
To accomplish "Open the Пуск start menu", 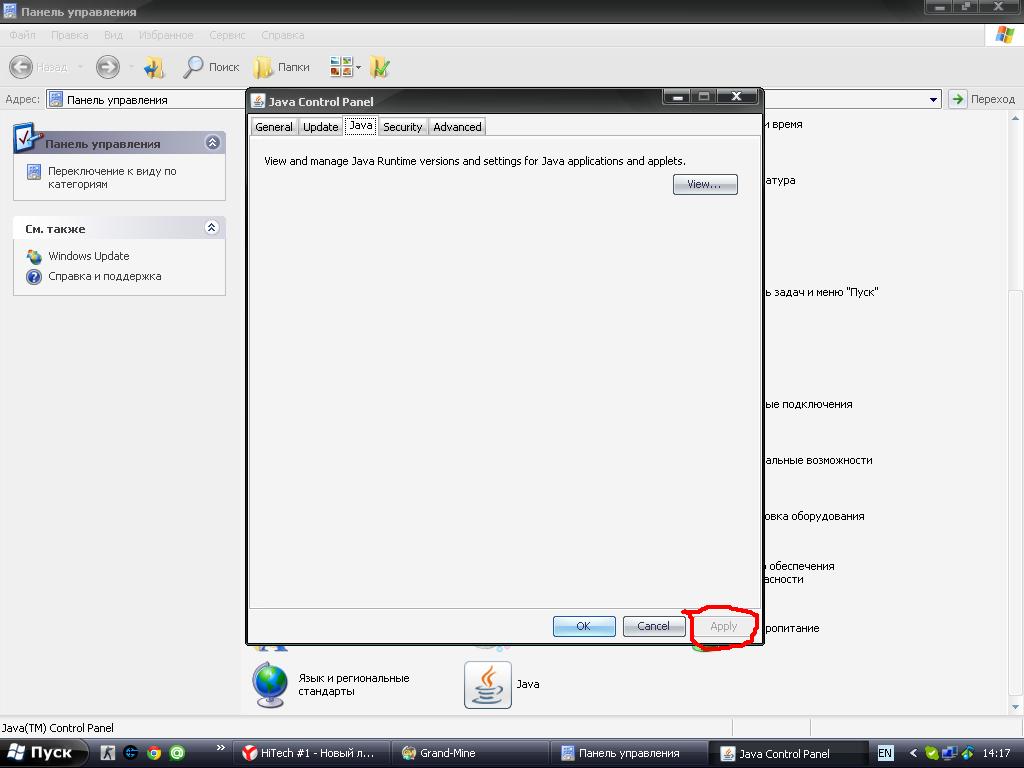I will [x=42, y=753].
